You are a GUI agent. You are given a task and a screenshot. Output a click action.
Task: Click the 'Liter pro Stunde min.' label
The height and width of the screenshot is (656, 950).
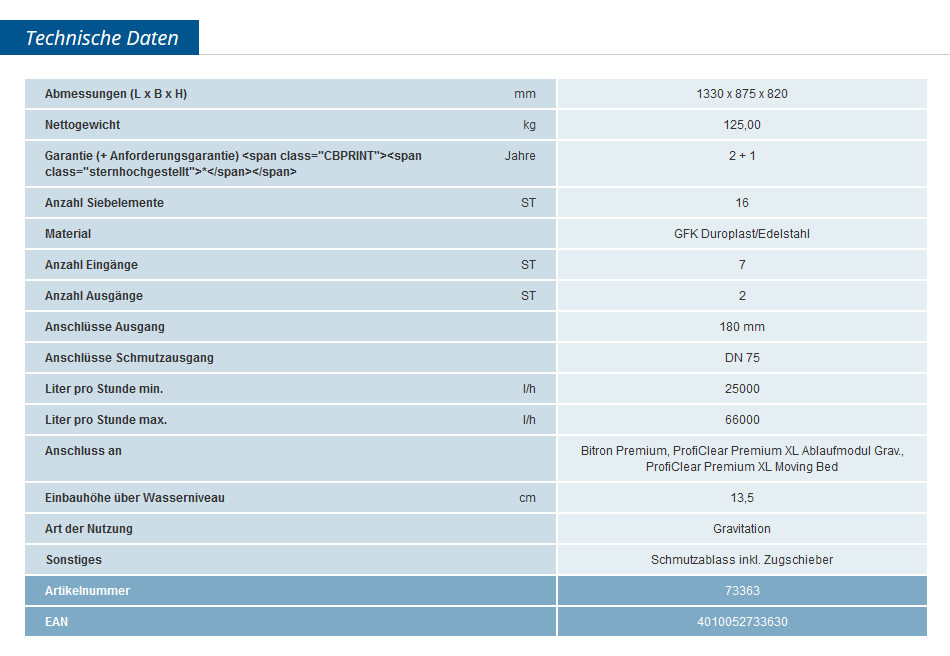click(x=104, y=389)
